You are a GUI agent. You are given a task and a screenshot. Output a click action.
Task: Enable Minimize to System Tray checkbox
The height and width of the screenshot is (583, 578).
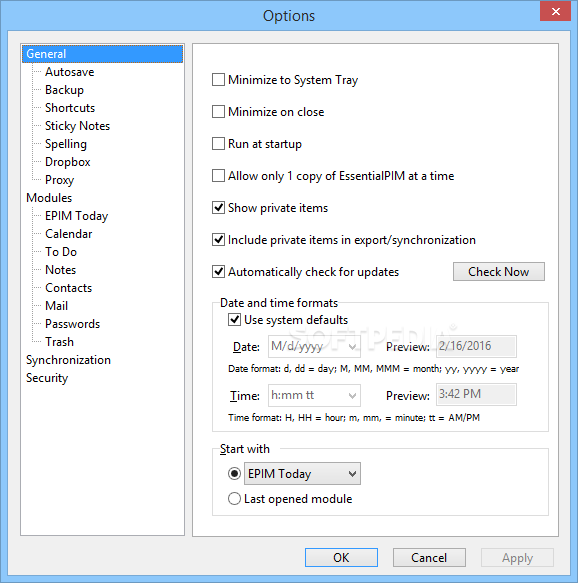coord(218,80)
